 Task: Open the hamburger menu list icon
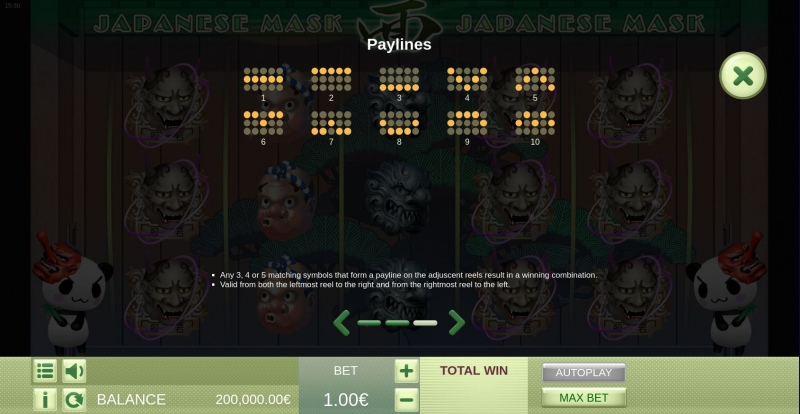45,371
